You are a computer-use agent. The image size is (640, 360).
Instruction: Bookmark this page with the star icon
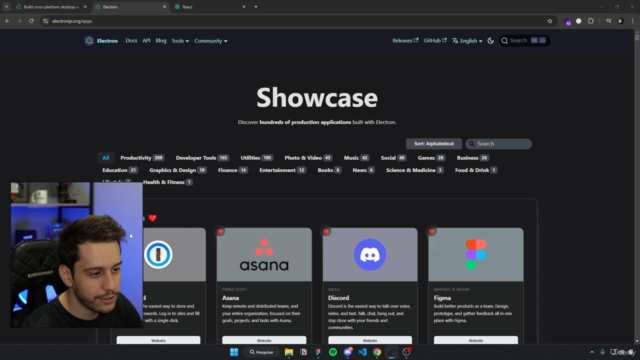pos(550,21)
